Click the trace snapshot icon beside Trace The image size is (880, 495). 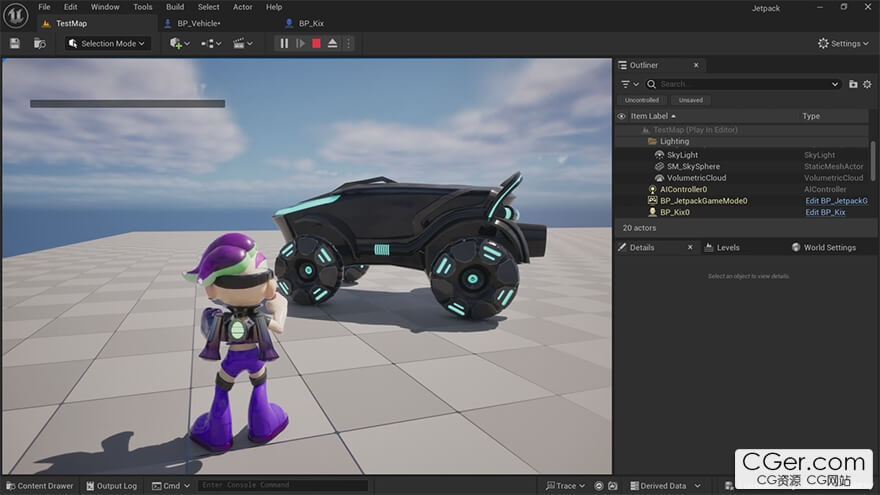coord(612,486)
